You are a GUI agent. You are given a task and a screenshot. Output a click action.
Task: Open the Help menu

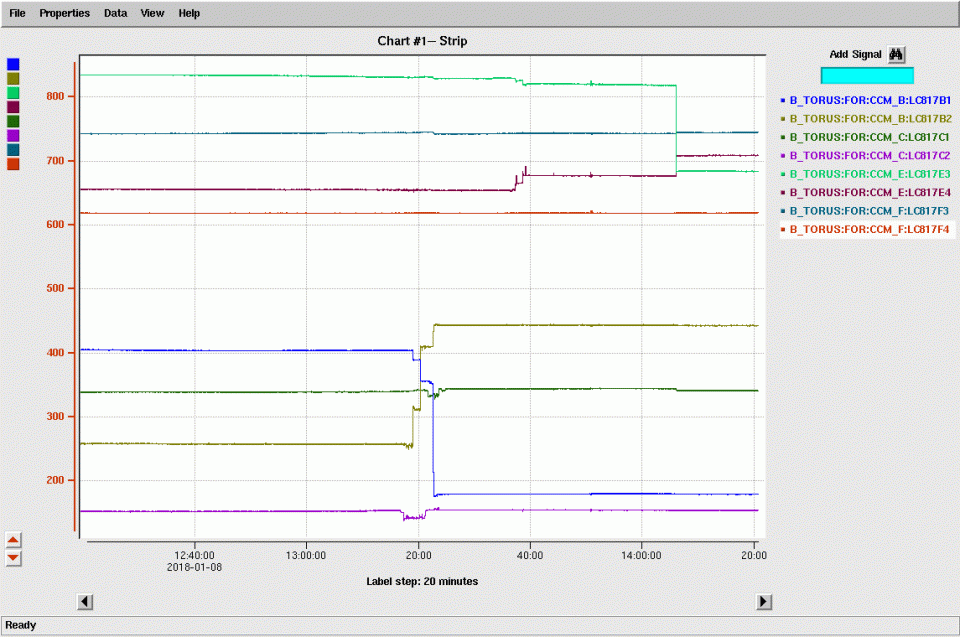[189, 13]
